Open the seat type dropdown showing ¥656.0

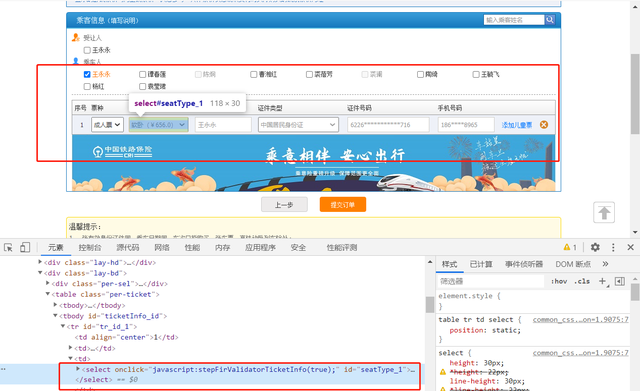pyautogui.click(x=158, y=125)
